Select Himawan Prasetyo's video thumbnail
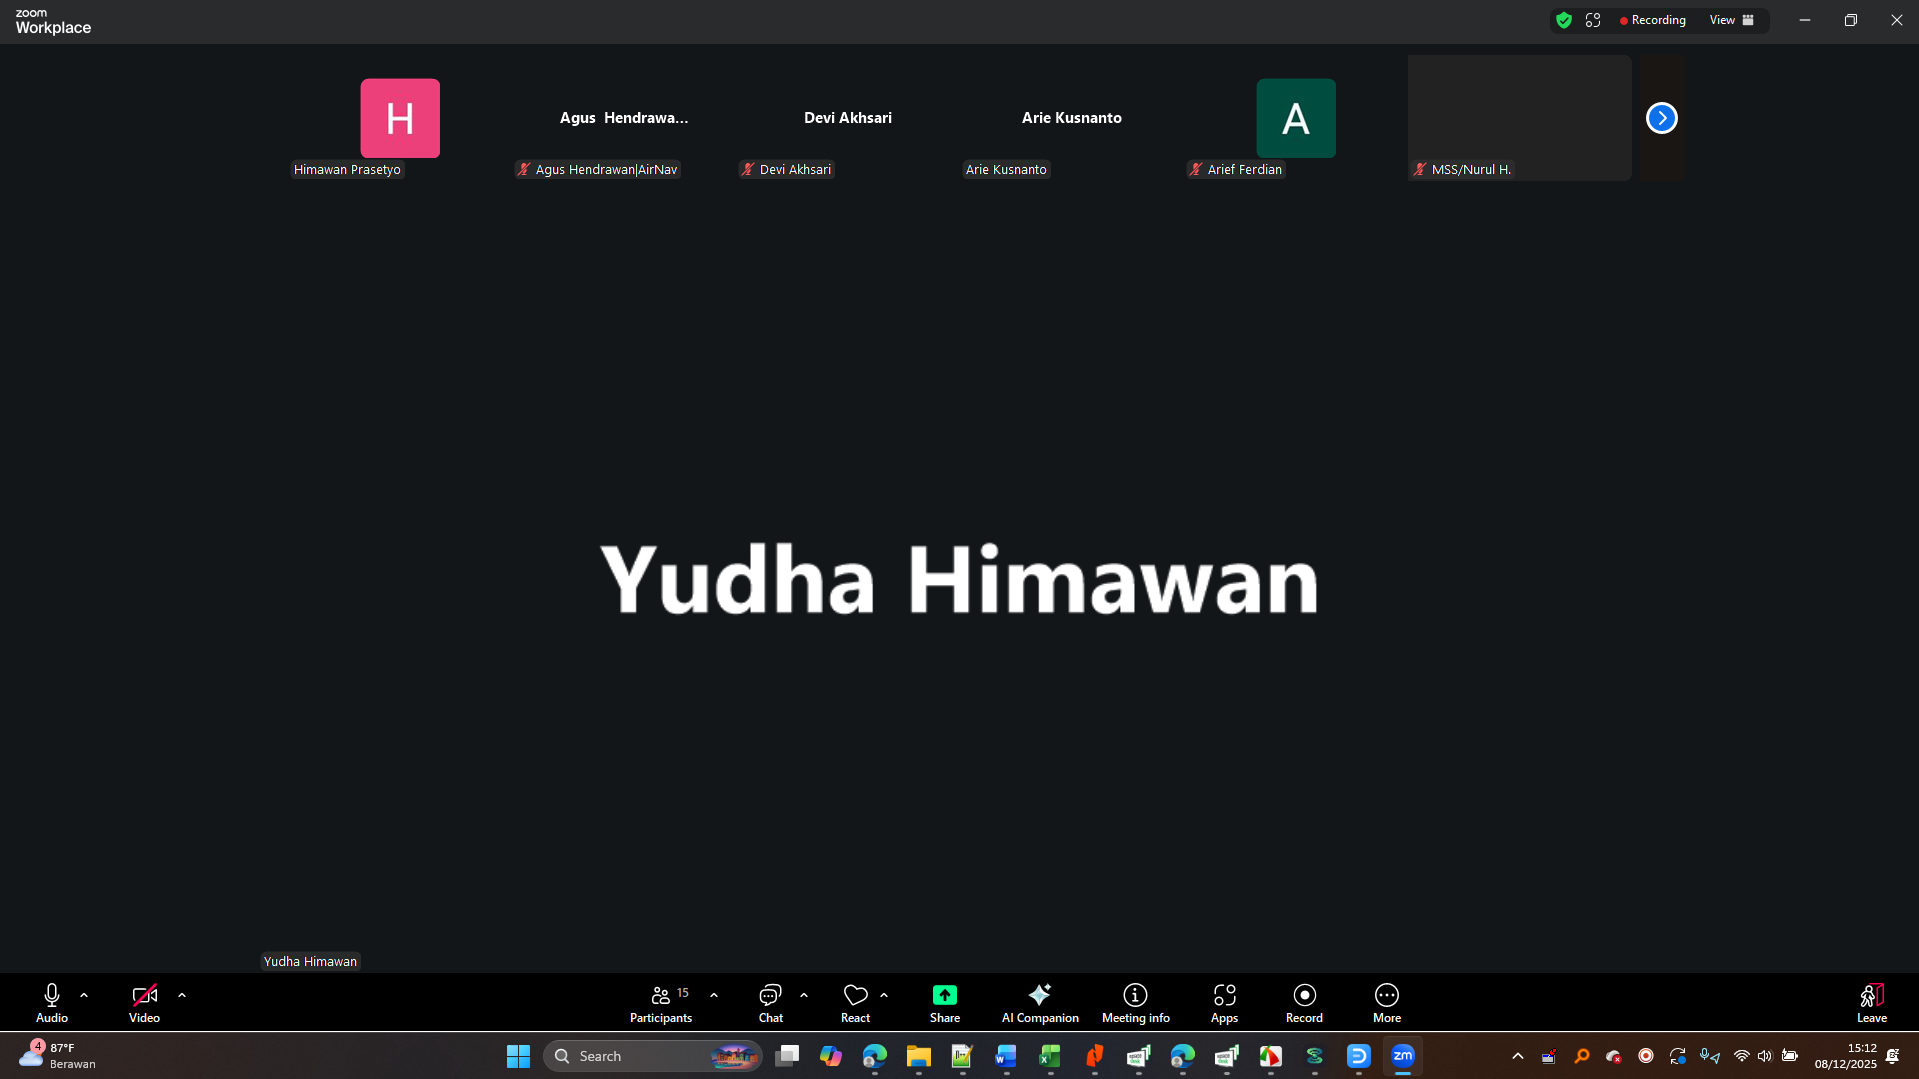Image resolution: width=1919 pixels, height=1079 pixels. (400, 118)
